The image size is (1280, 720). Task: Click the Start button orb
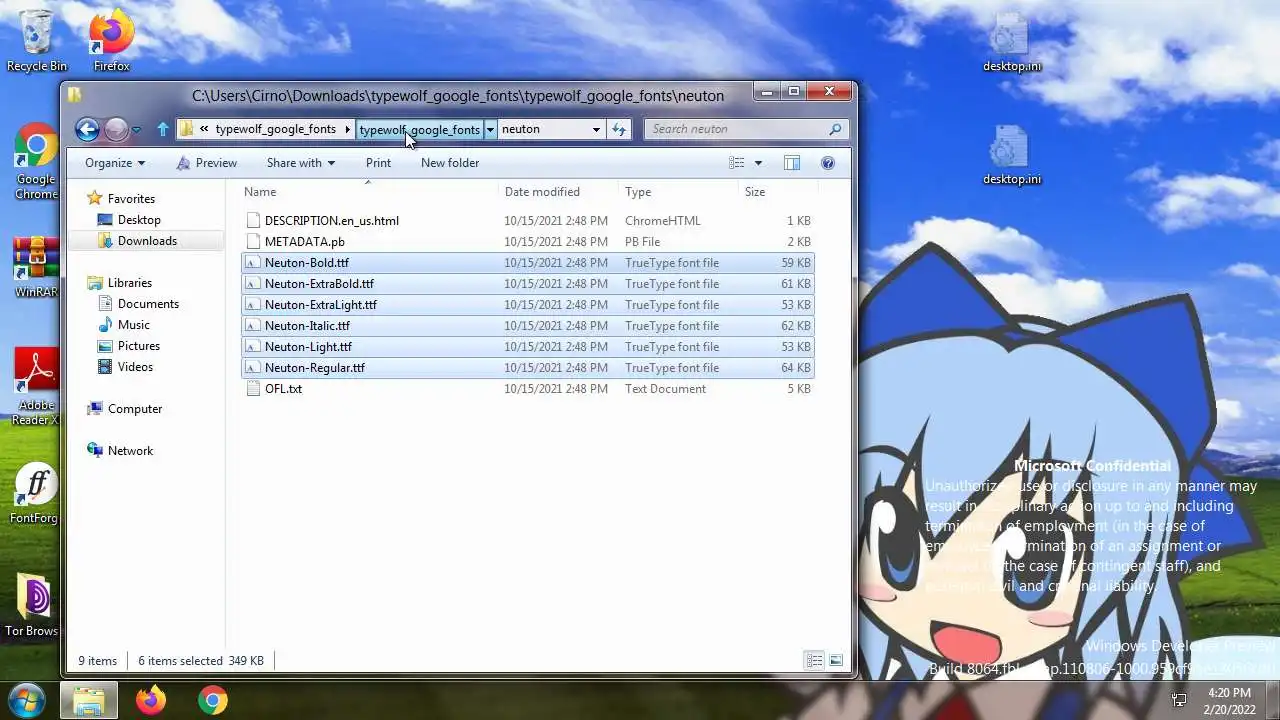click(x=27, y=700)
